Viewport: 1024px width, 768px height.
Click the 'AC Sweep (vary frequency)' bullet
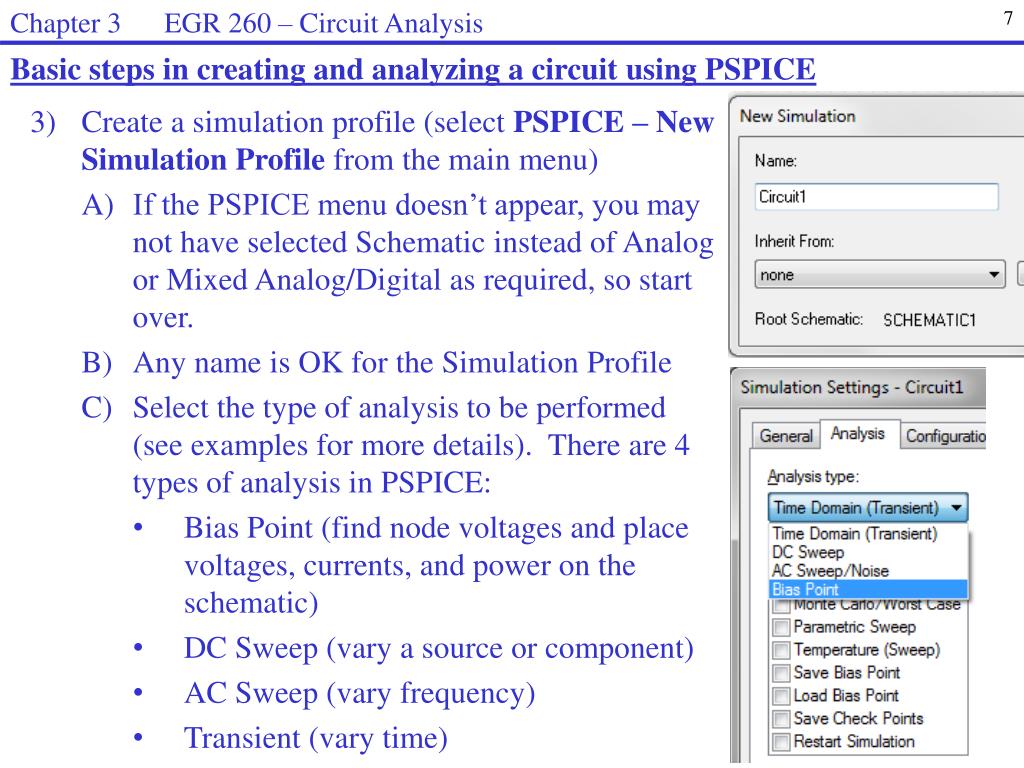pos(359,693)
